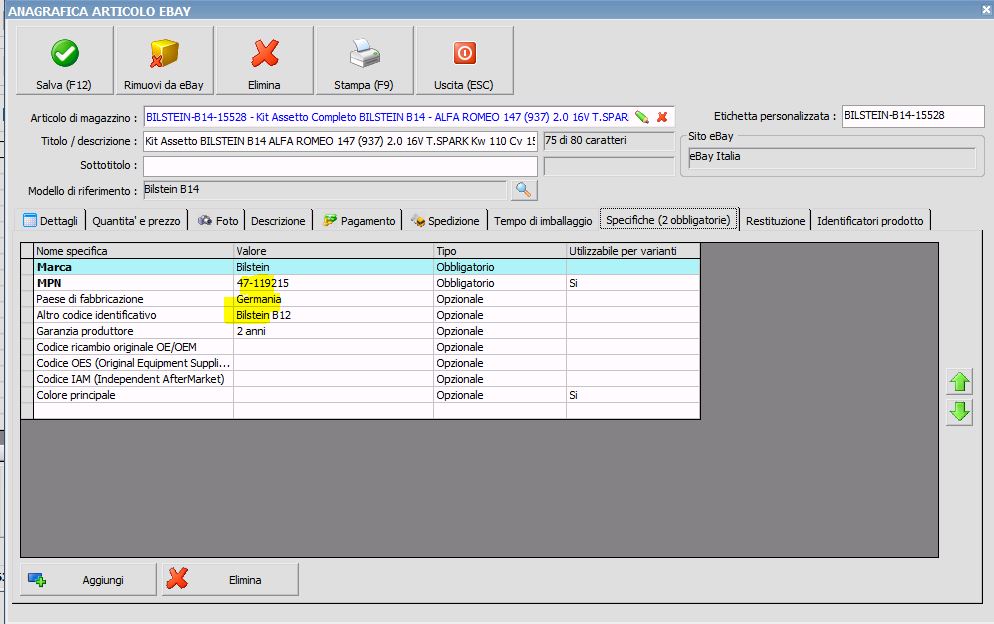Open the Pagamento tab
Screen dimensions: 994x624
[x=359, y=221]
